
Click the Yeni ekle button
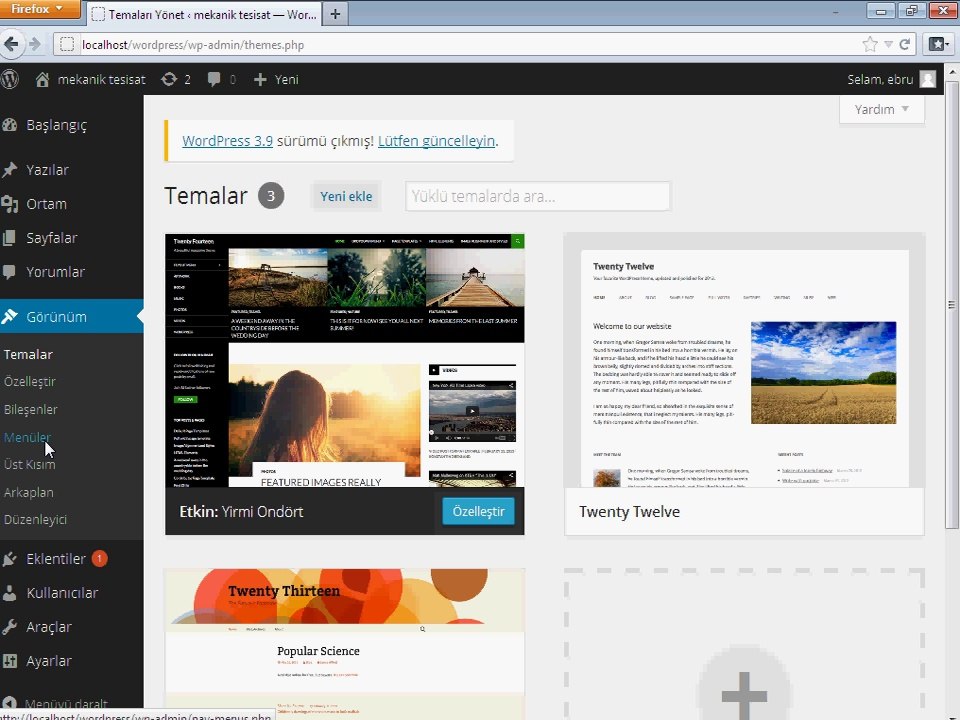pos(346,197)
